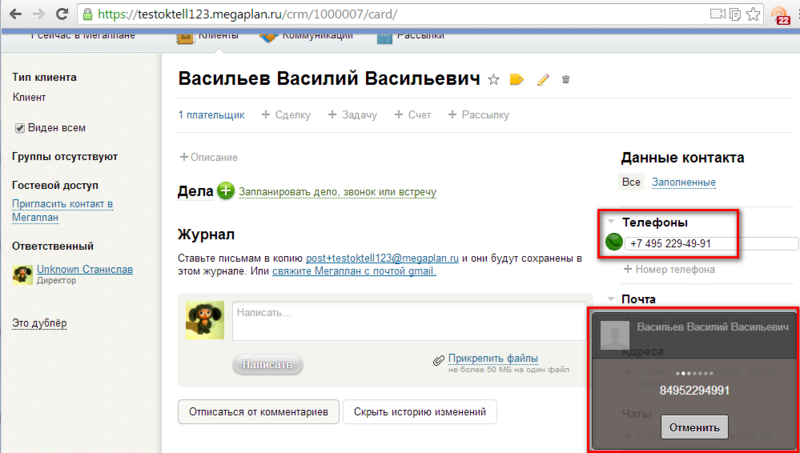800x453 pixels.
Task: Click the trash delete contact icon
Action: [566, 80]
